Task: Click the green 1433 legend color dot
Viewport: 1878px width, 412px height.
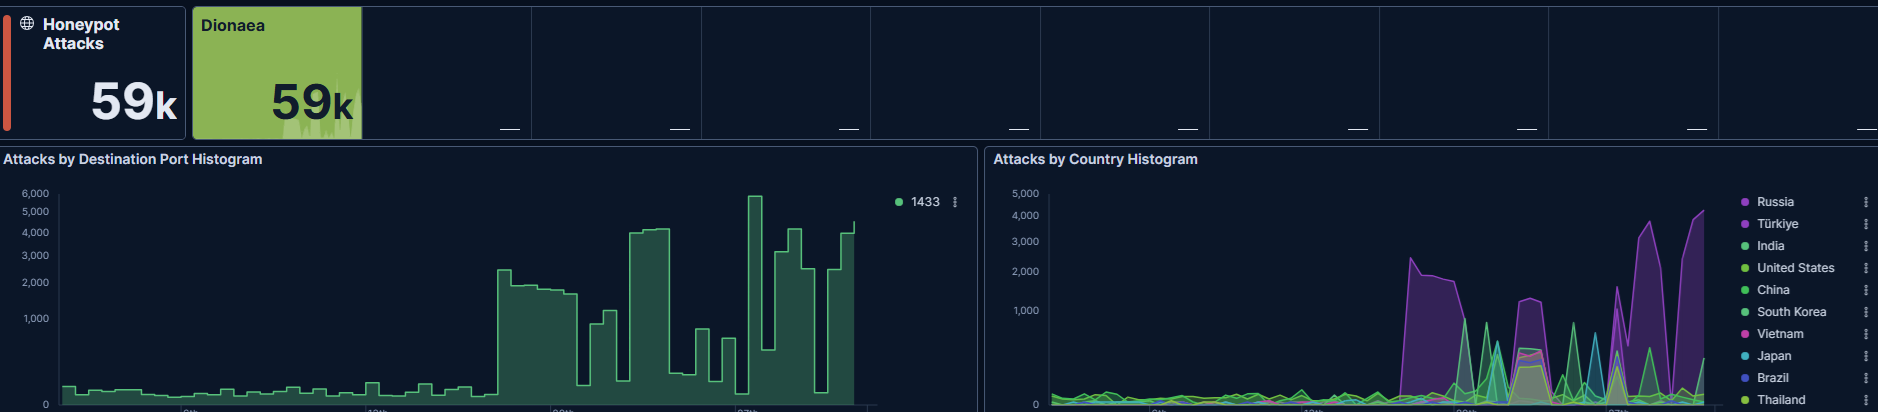Action: [899, 202]
